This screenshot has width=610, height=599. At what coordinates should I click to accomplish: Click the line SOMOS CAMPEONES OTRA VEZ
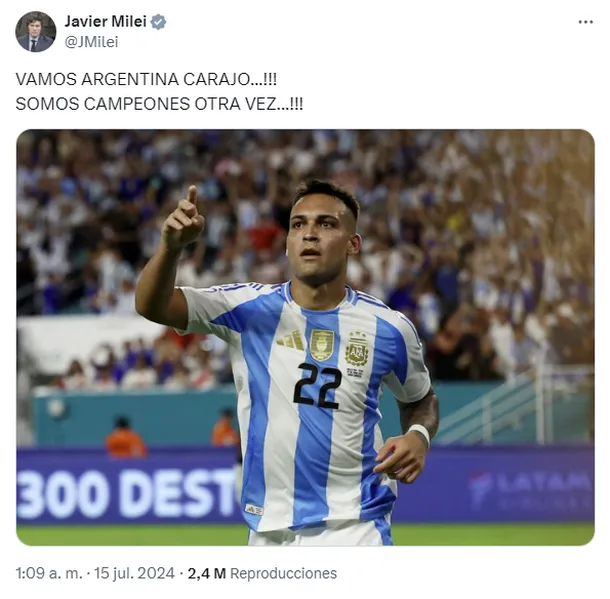coord(159,104)
